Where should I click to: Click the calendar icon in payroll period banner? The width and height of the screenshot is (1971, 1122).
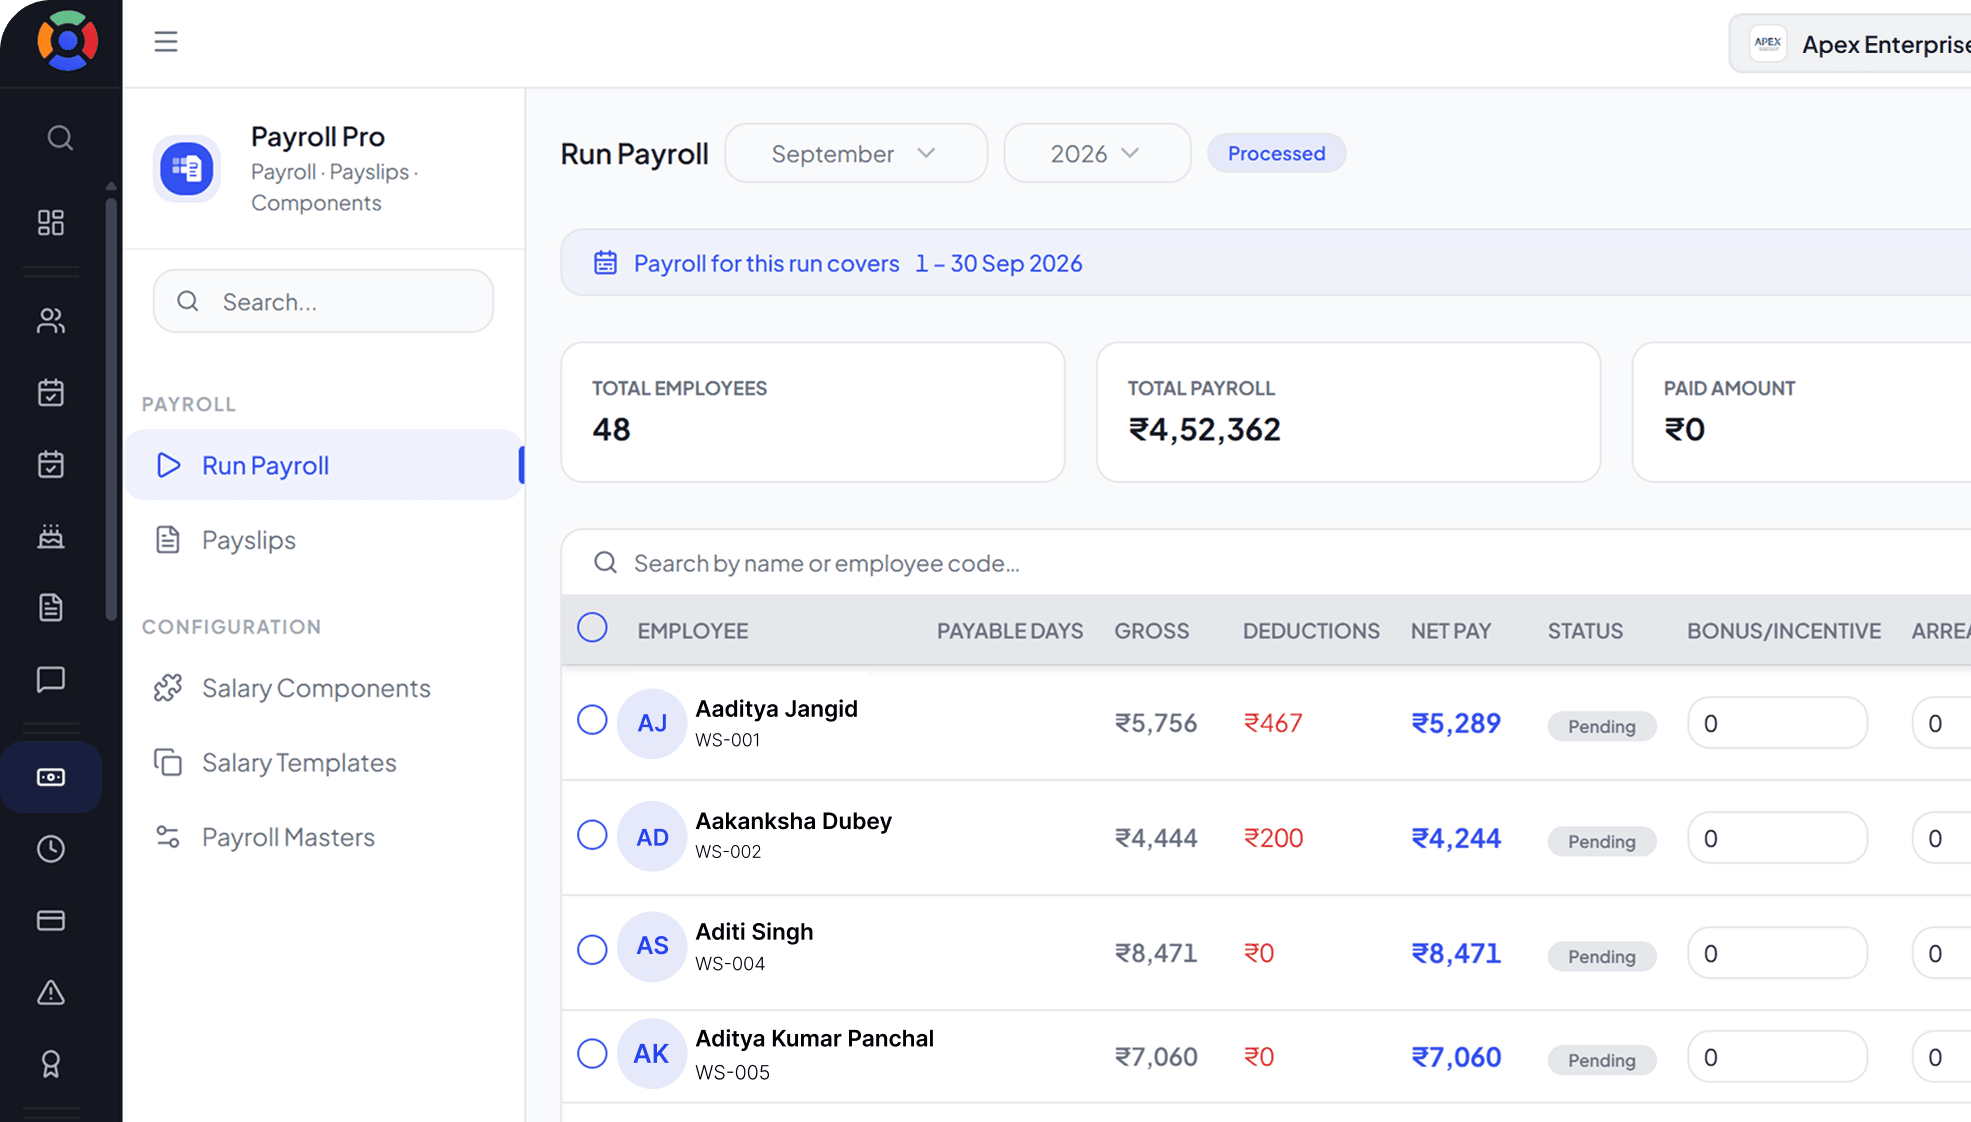tap(605, 263)
